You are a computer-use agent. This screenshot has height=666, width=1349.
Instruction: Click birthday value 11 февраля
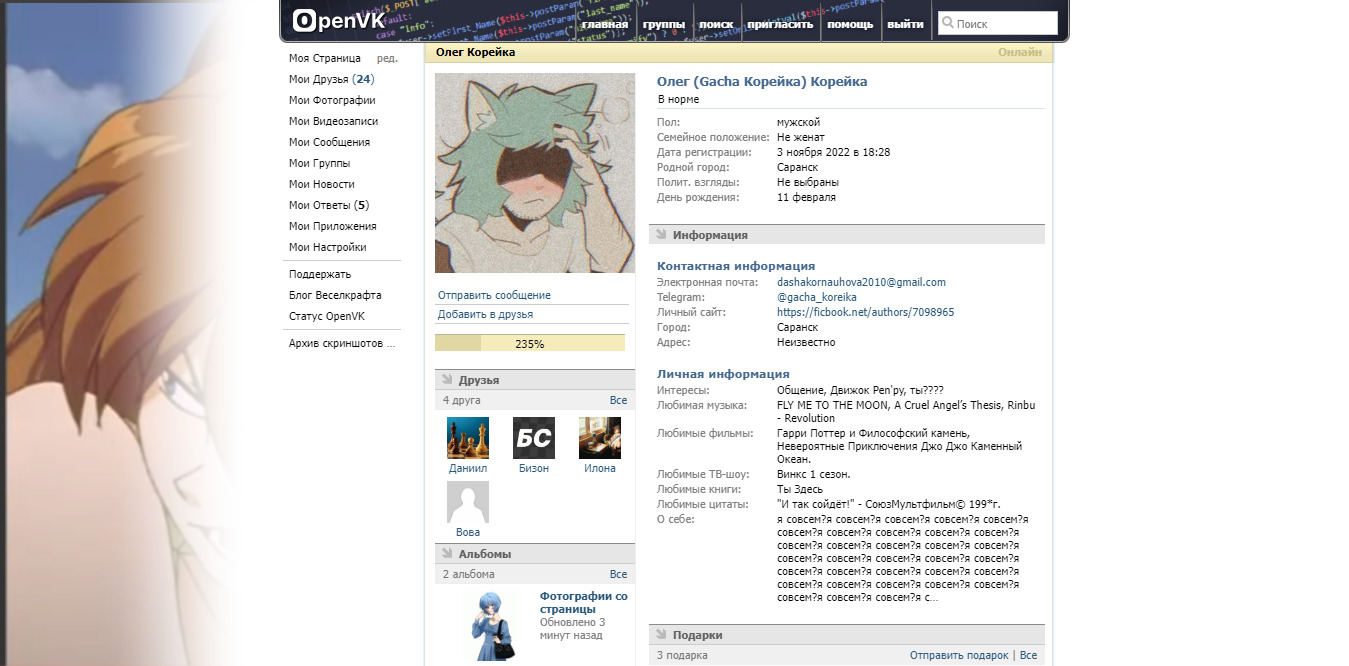(x=806, y=197)
